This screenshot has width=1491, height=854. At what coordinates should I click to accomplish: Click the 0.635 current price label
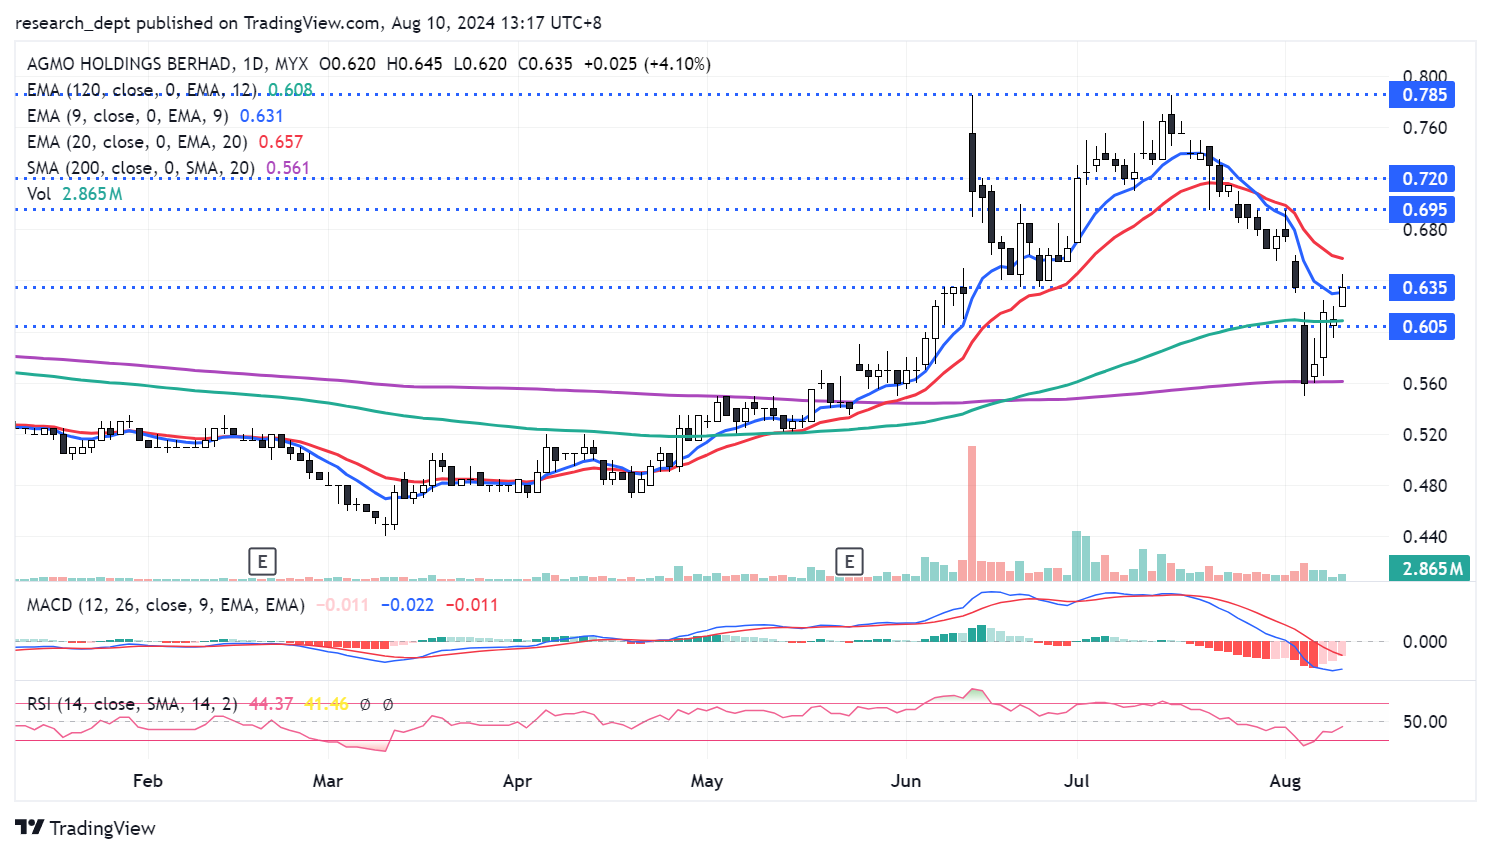coord(1423,288)
